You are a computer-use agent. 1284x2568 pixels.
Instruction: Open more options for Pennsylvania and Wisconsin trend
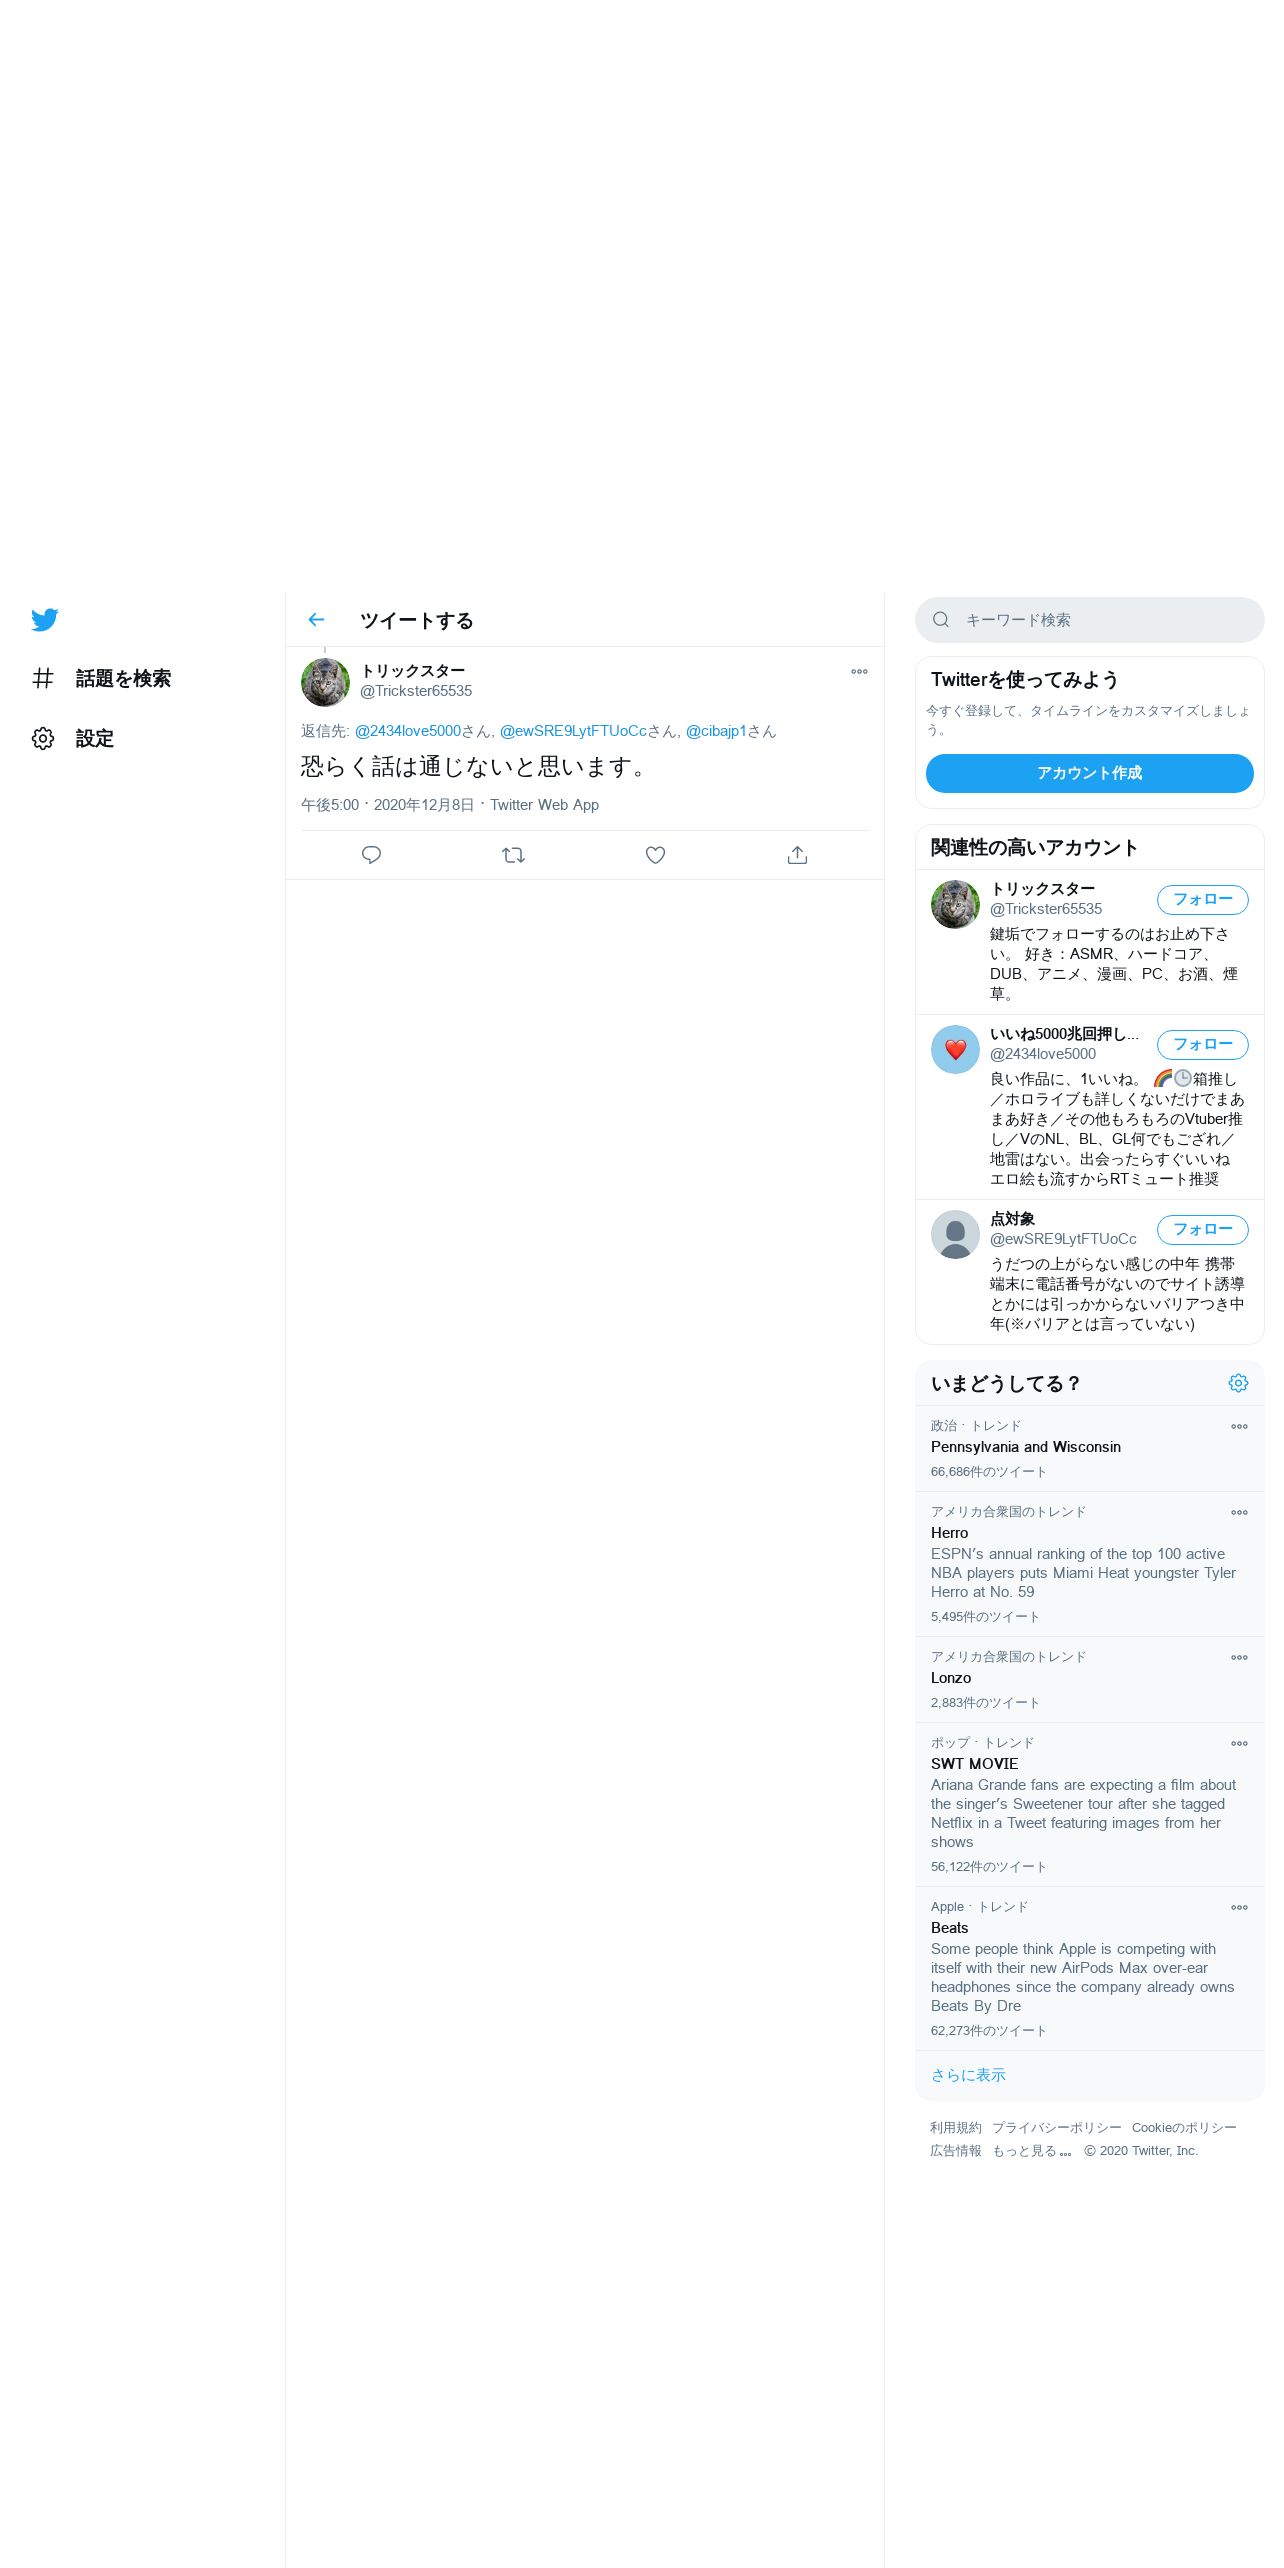[x=1239, y=1427]
